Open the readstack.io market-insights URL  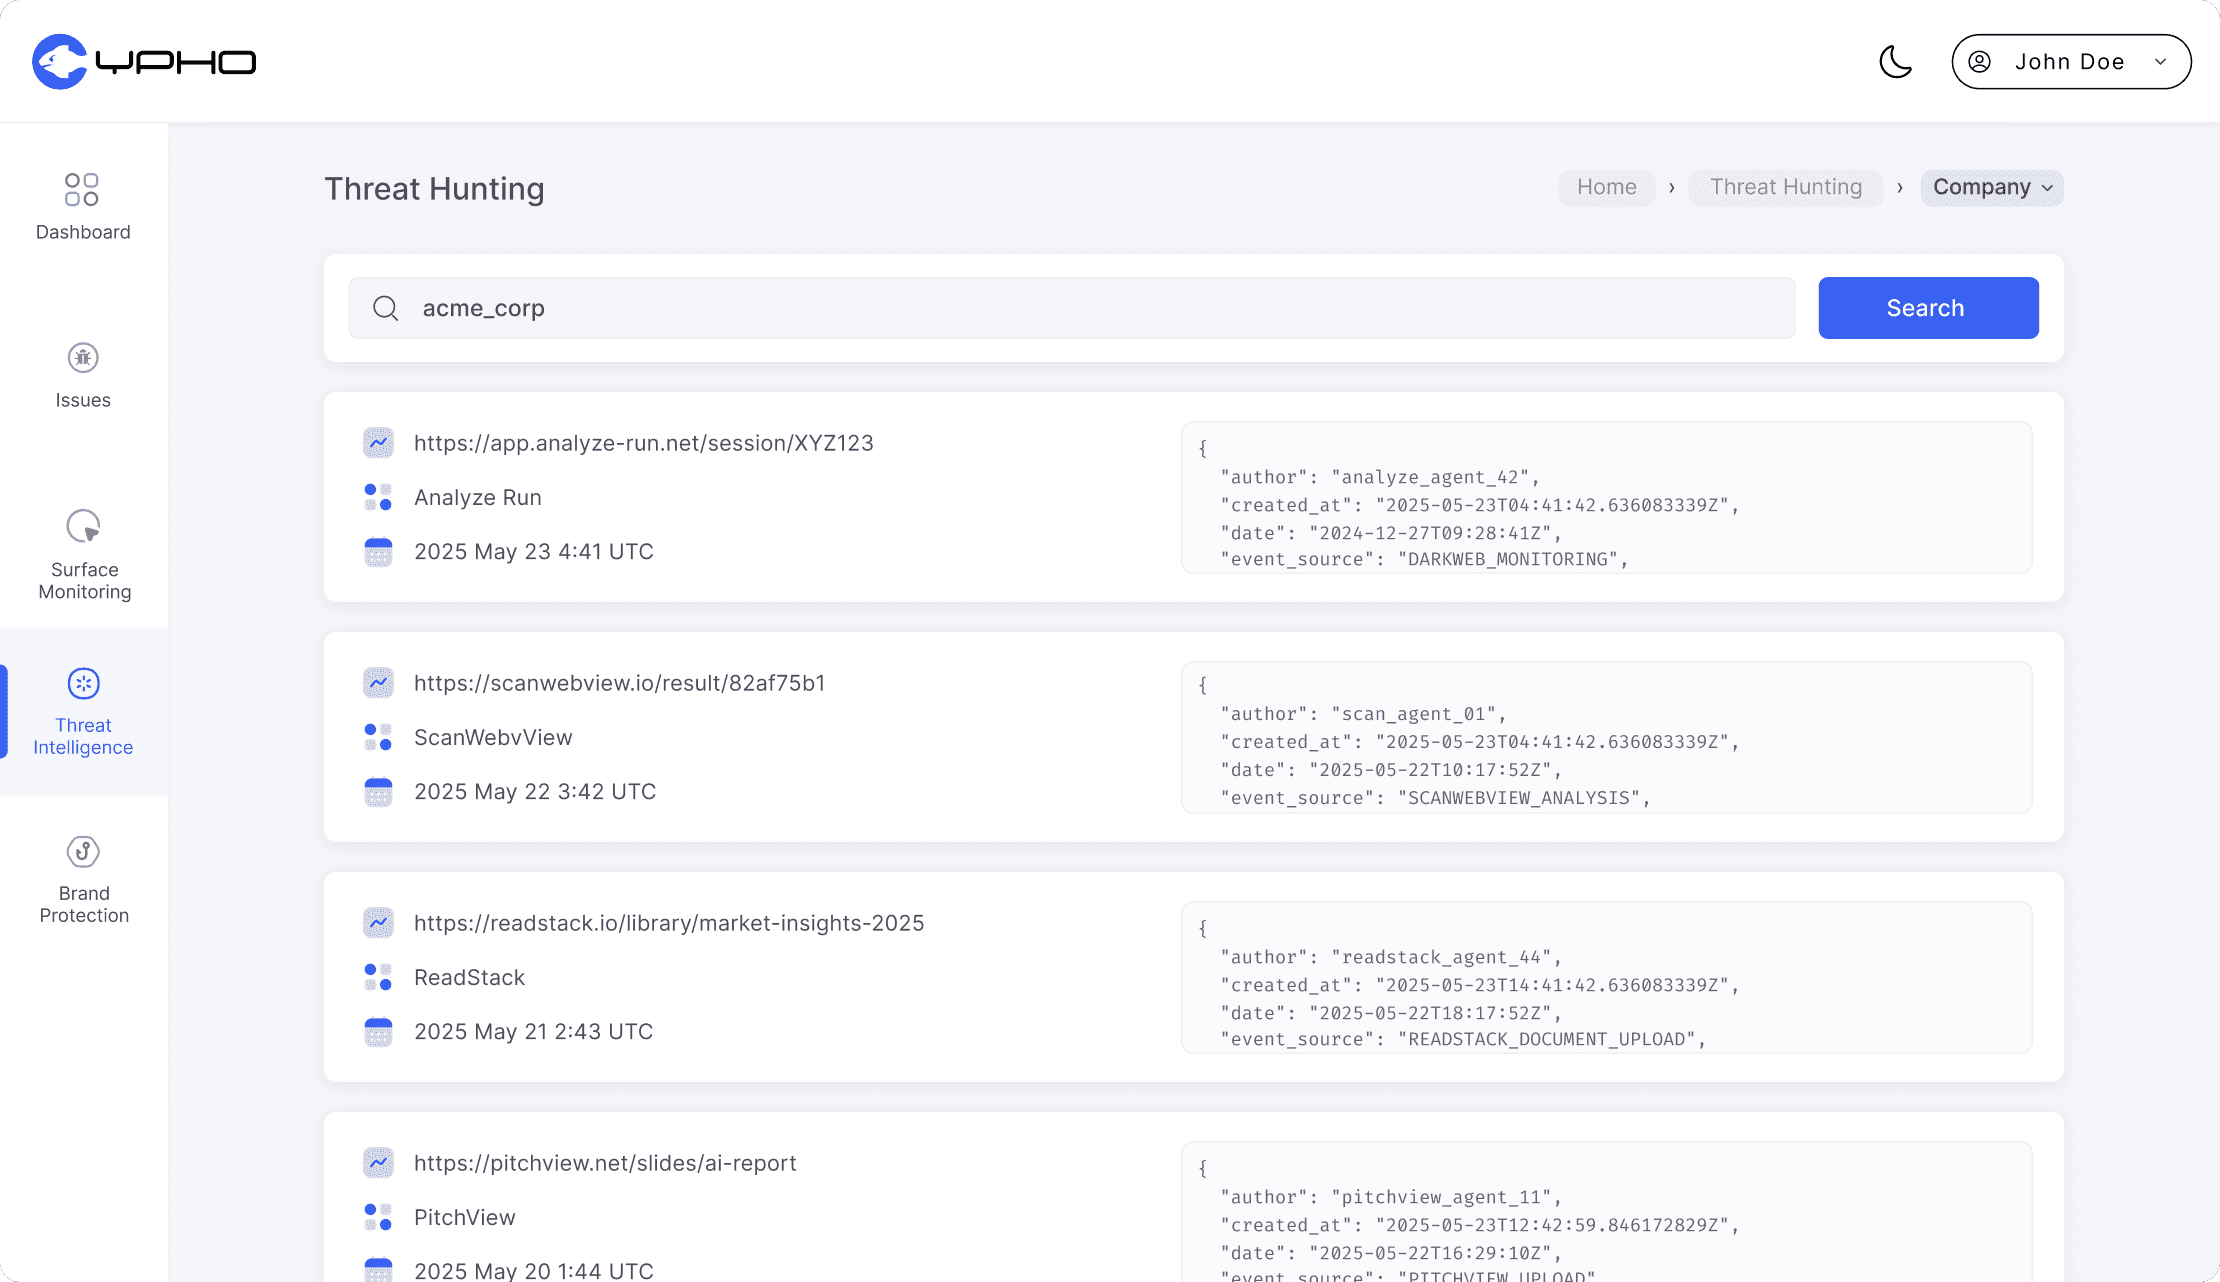pyautogui.click(x=669, y=923)
